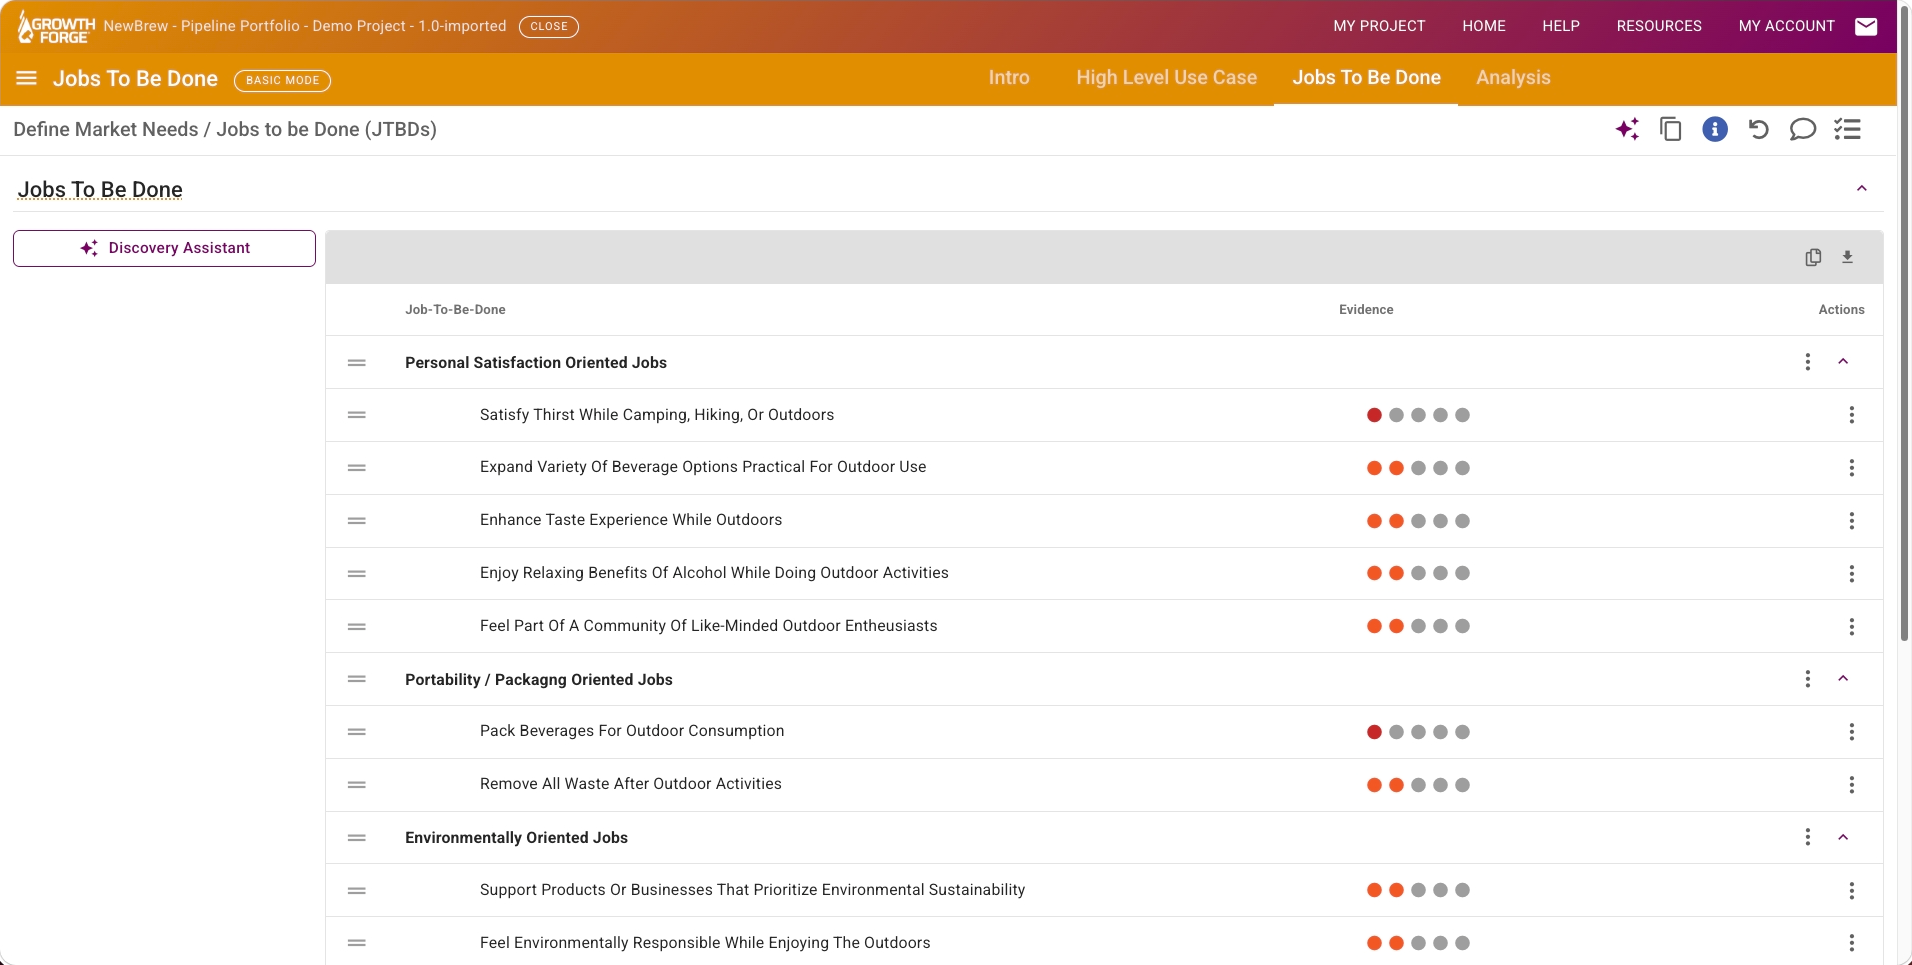The width and height of the screenshot is (1912, 965).
Task: Launch the Discovery Assistant
Action: [x=164, y=248]
